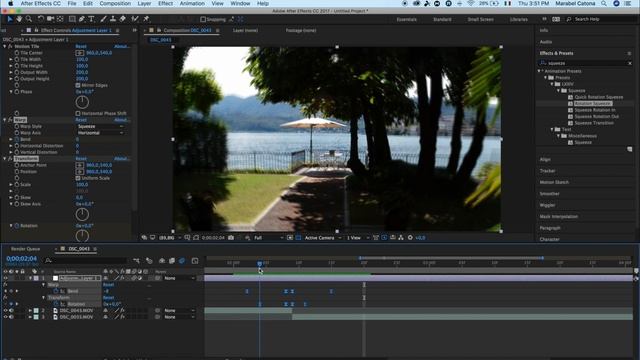Expand layer 2 DSC_0043.MOV twirl arrow
This screenshot has height=360, width=640.
coord(30,311)
